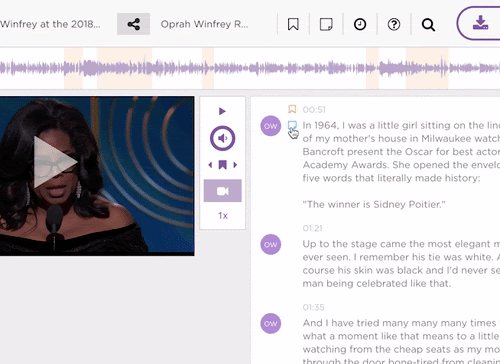Click the OW speaker avatar at 01:21

pyautogui.click(x=270, y=244)
